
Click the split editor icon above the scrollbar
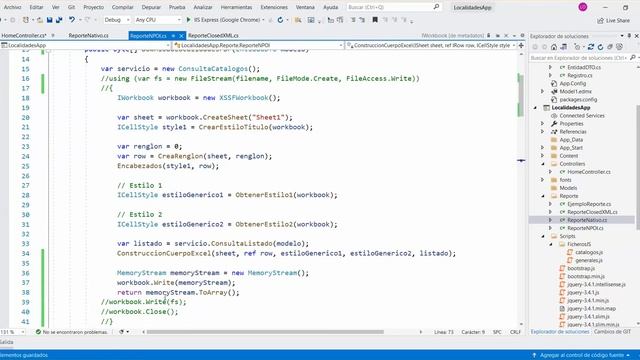[x=521, y=45]
